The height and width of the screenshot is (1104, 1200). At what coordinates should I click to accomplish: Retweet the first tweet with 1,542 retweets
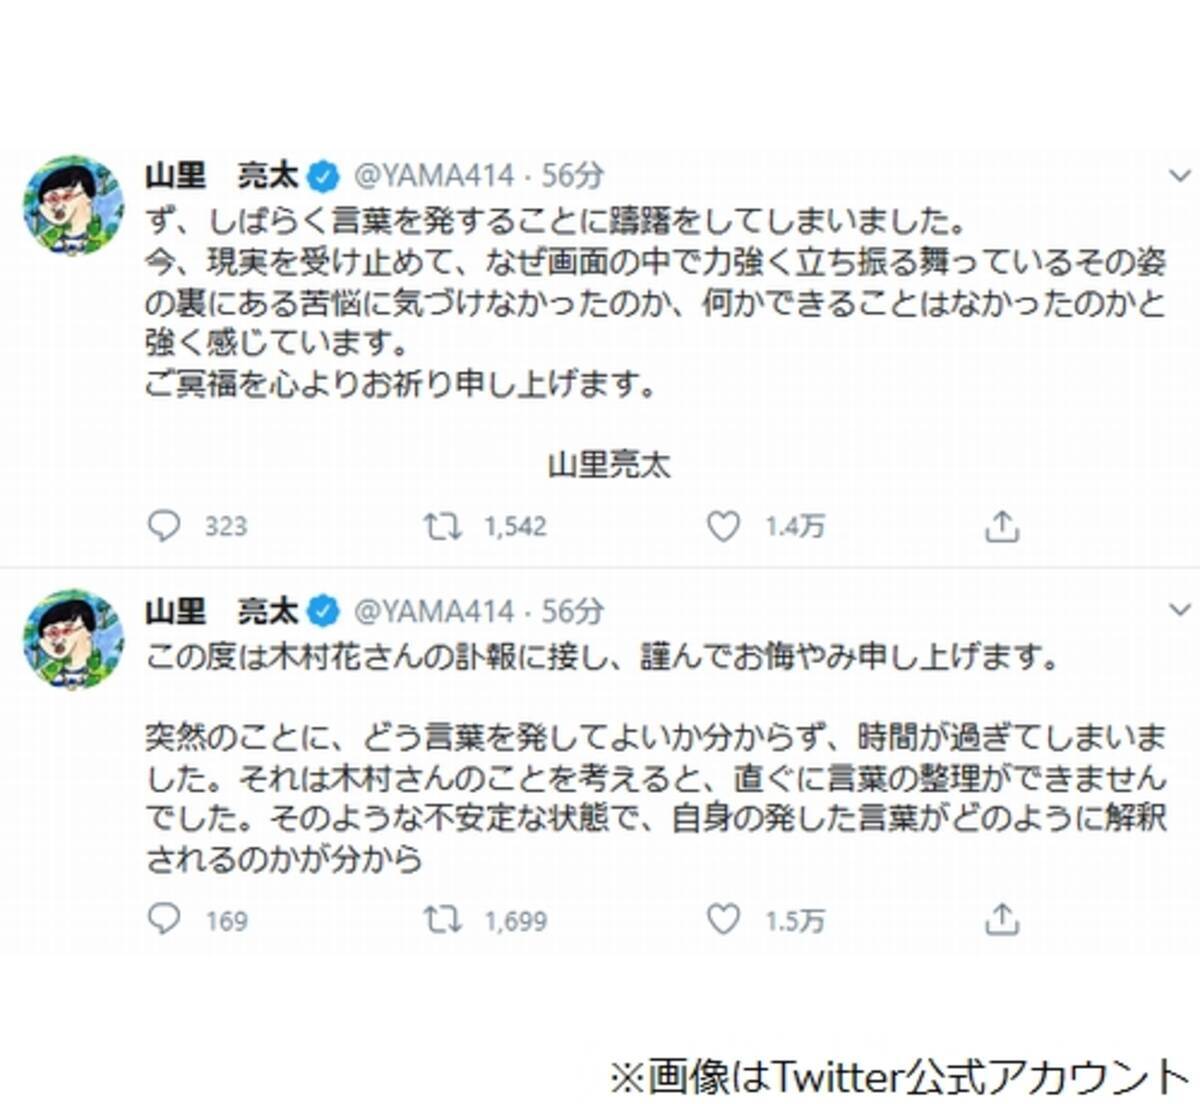coord(442,526)
